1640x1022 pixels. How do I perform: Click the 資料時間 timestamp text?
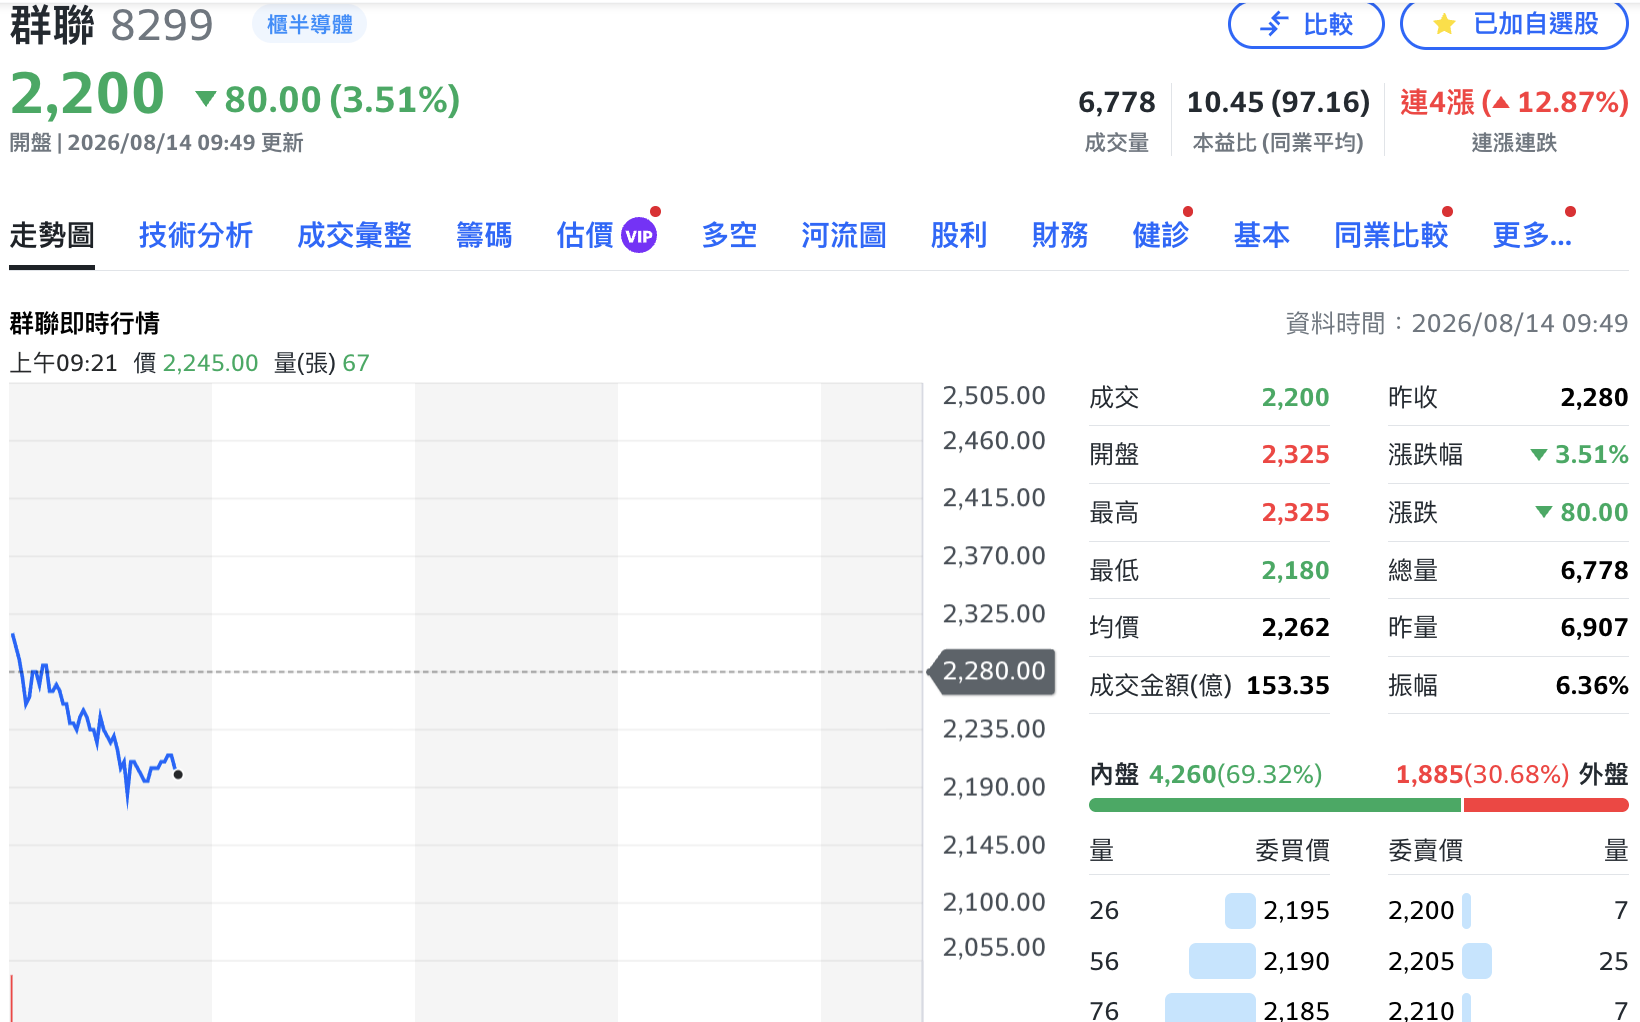[1456, 324]
